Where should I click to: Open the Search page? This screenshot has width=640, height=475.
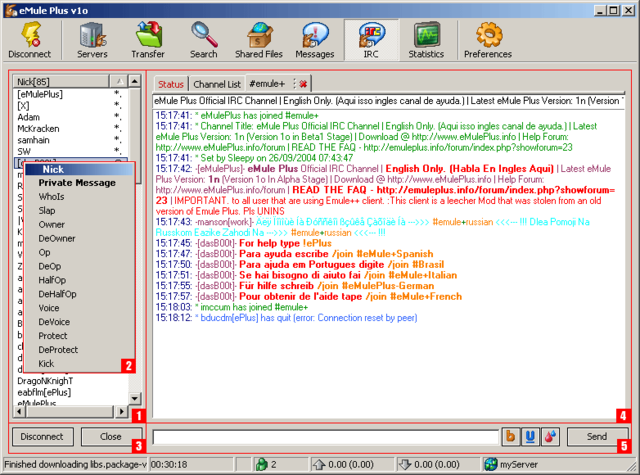(x=203, y=40)
